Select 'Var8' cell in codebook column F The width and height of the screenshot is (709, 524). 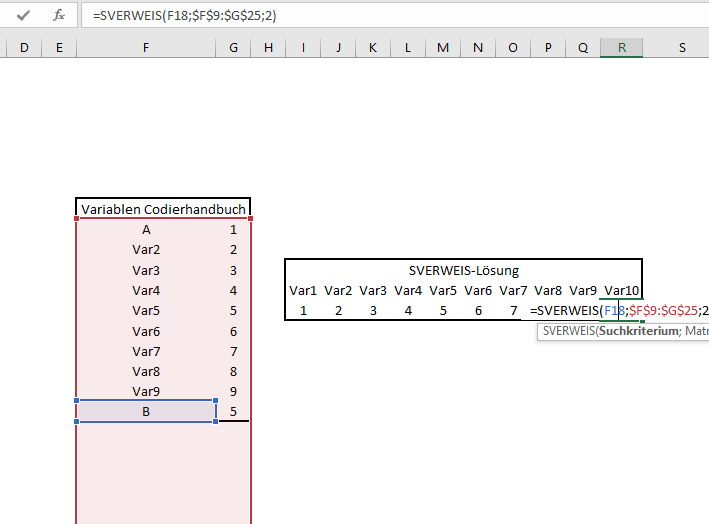pos(146,372)
